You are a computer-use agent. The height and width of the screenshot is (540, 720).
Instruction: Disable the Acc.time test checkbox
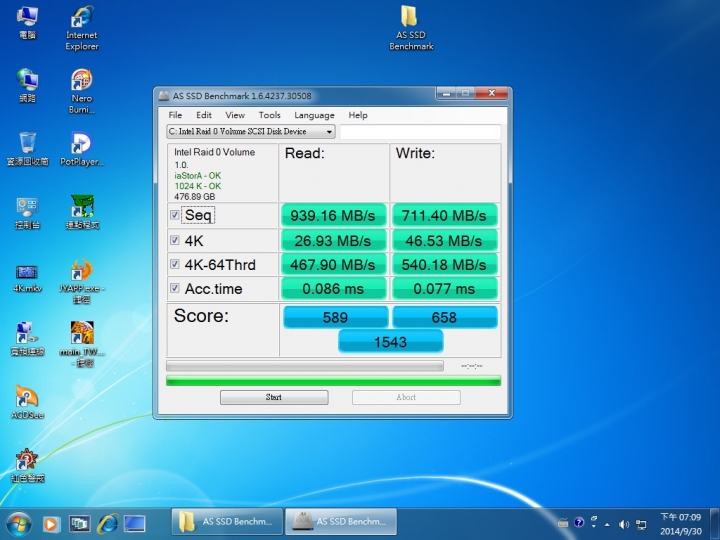tap(174, 288)
